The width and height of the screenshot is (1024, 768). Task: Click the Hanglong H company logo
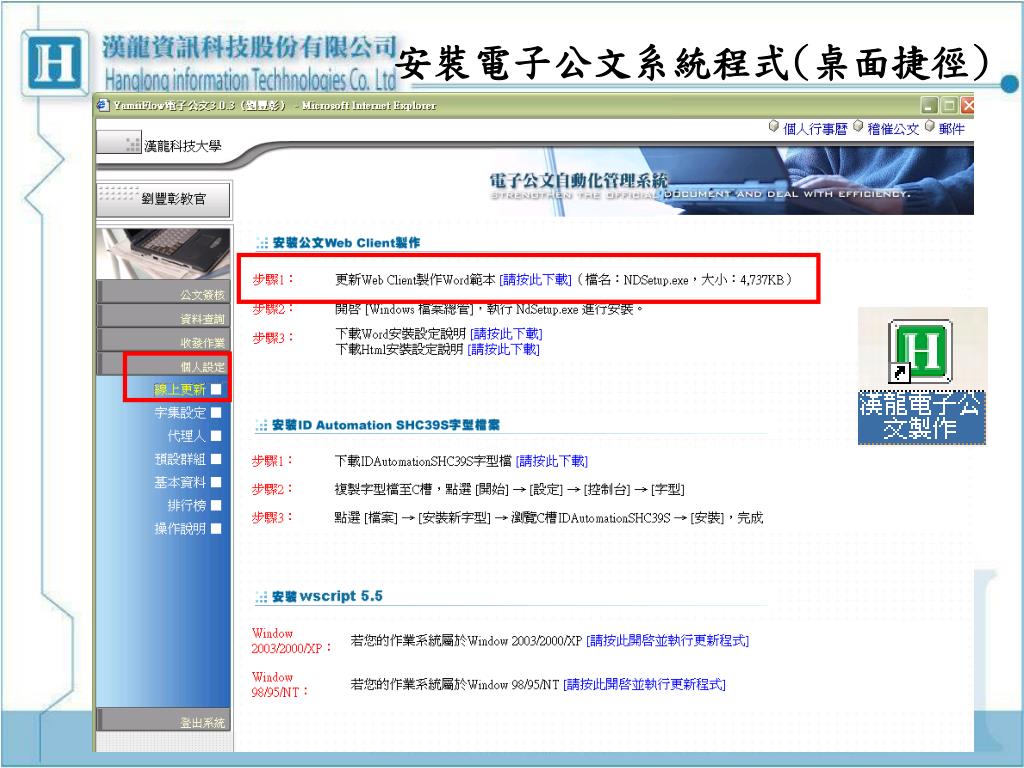54,63
